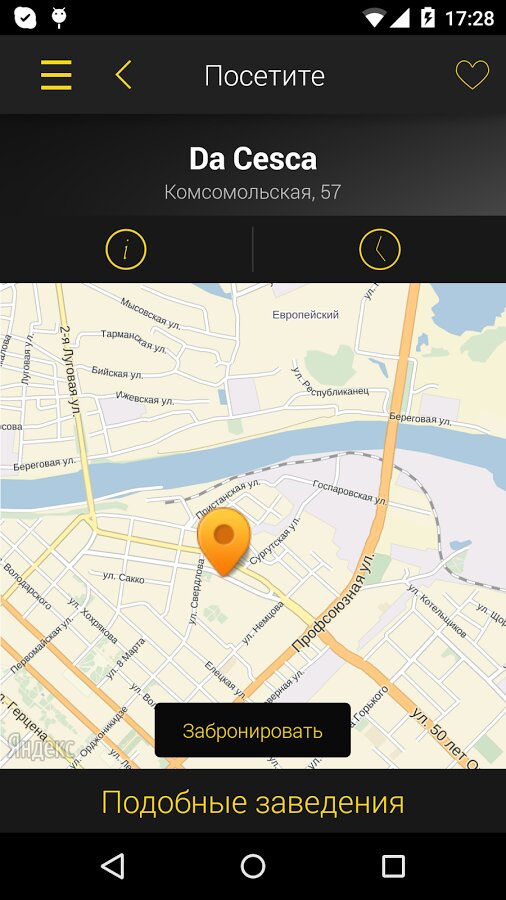The width and height of the screenshot is (506, 900).
Task: Tap the Android home circle button
Action: click(x=253, y=866)
